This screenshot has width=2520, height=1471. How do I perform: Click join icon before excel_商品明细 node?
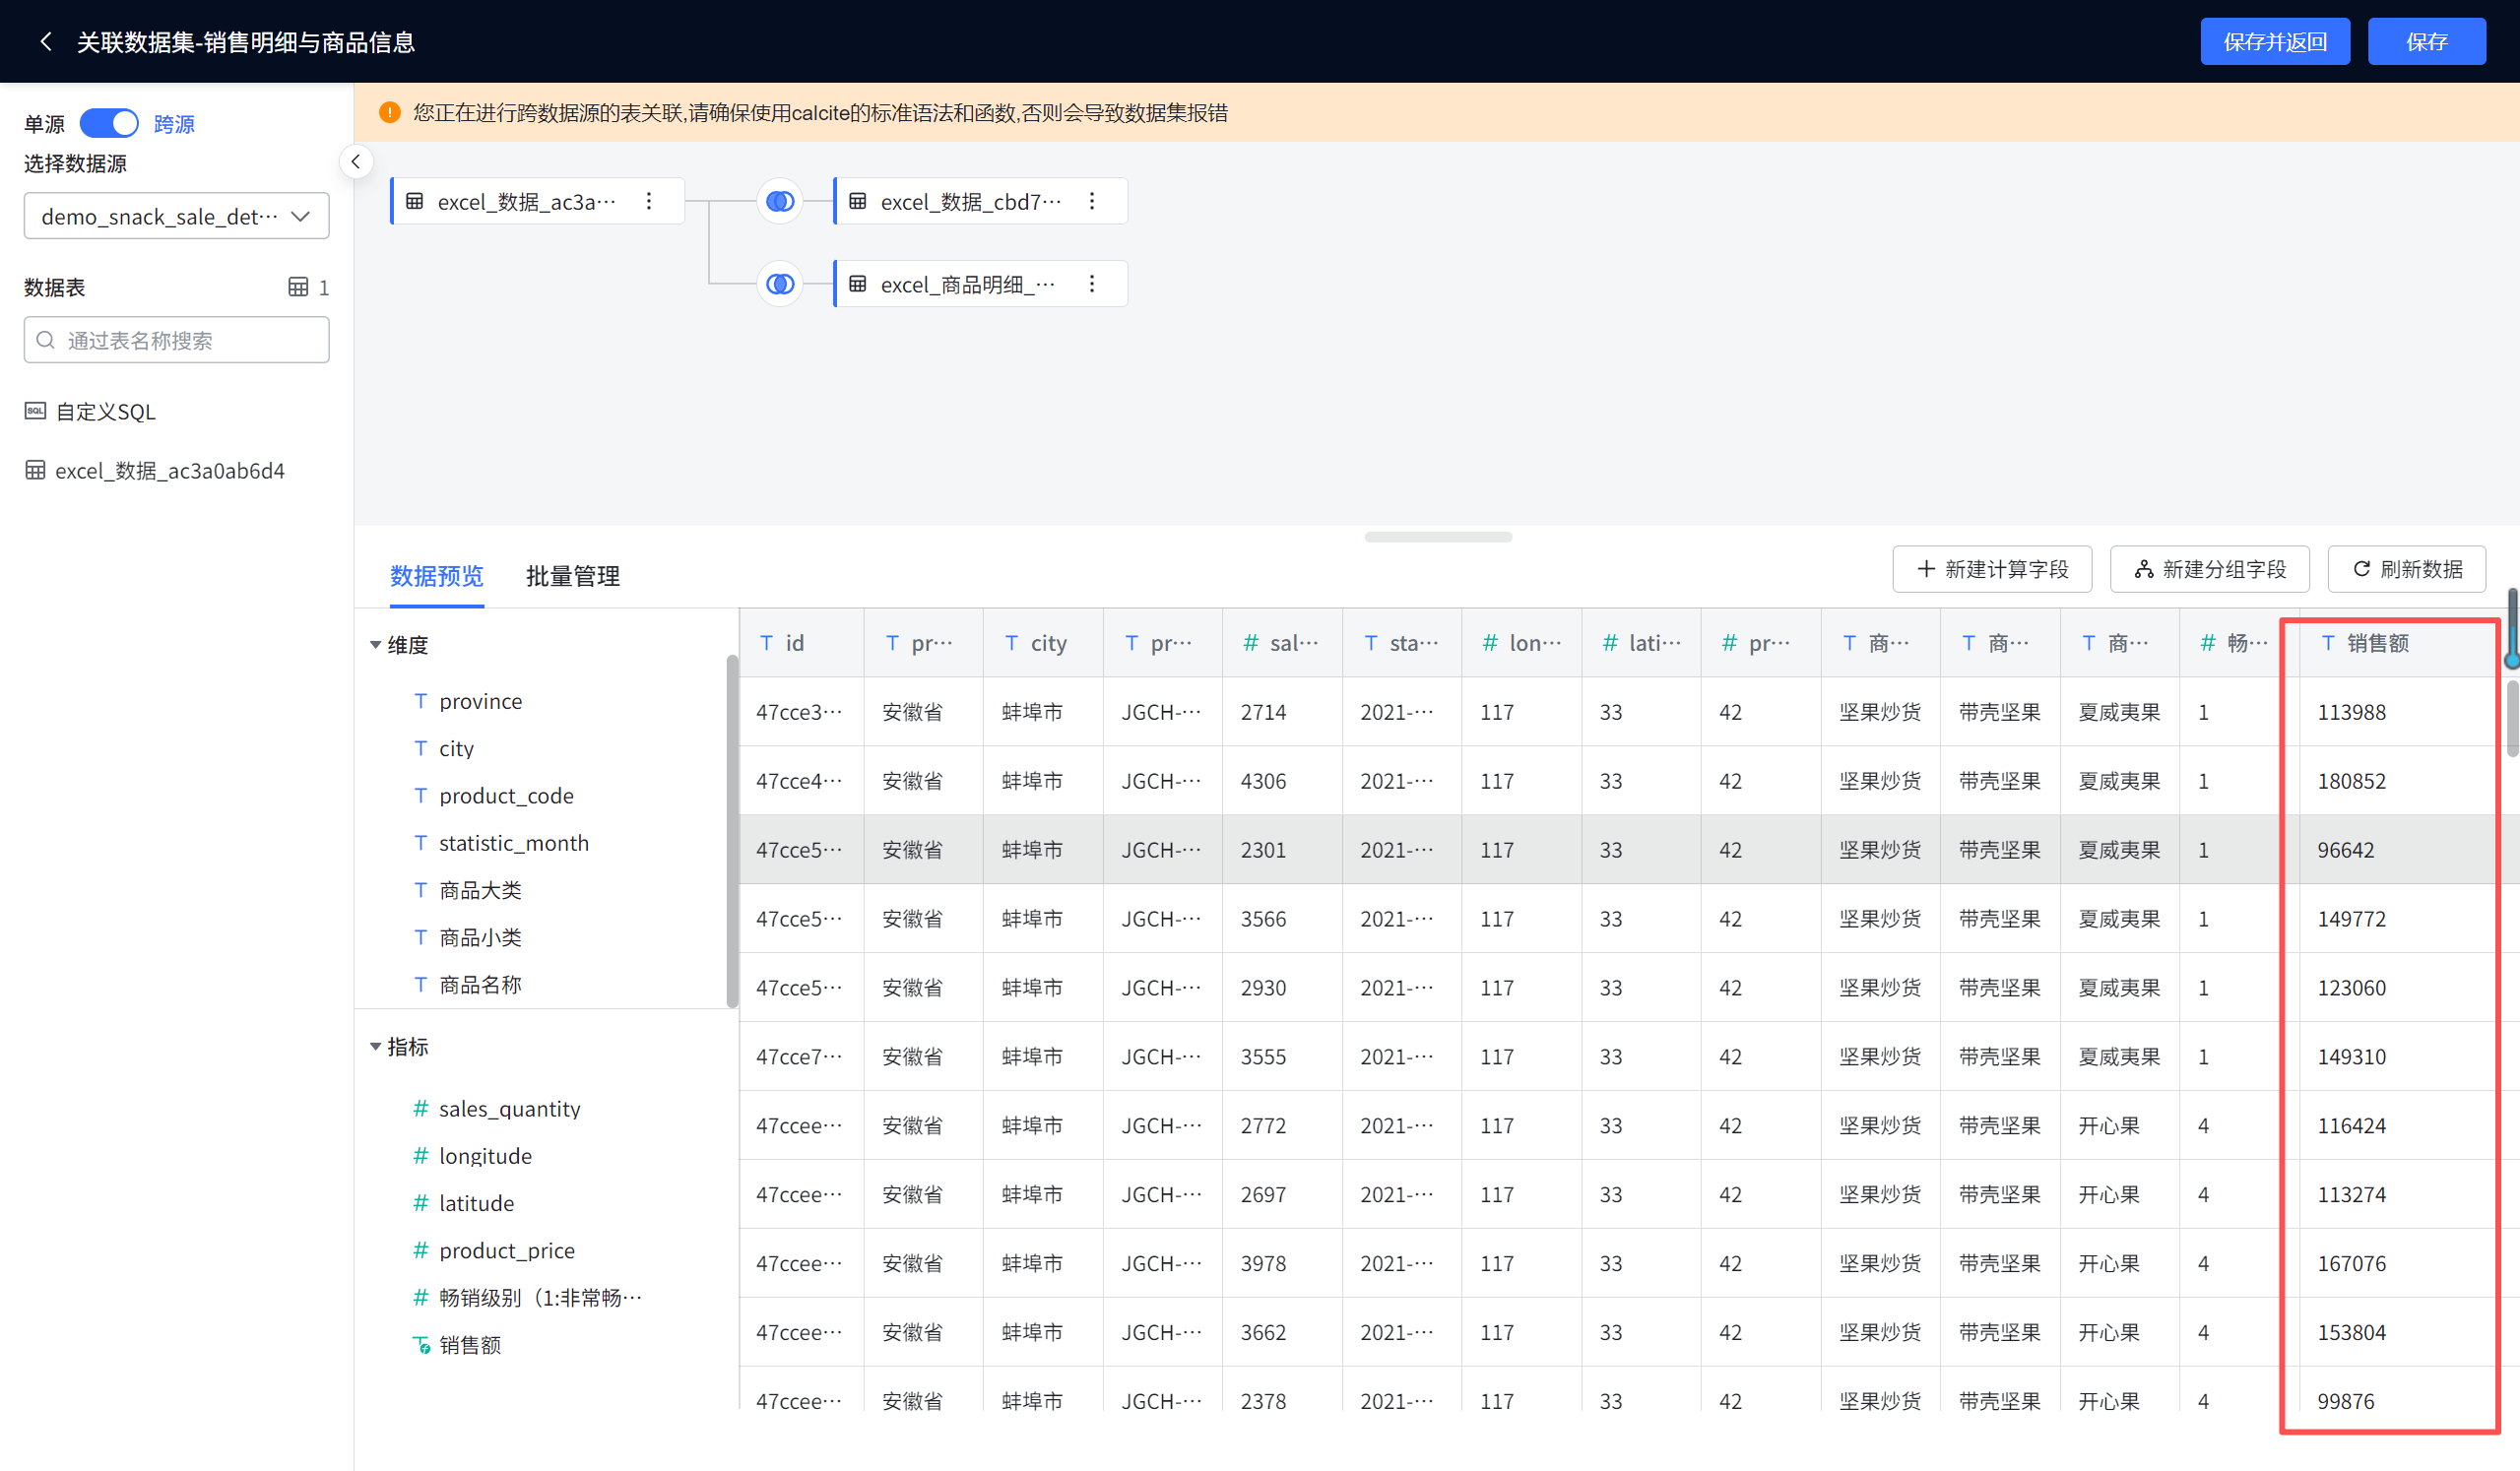(x=780, y=285)
